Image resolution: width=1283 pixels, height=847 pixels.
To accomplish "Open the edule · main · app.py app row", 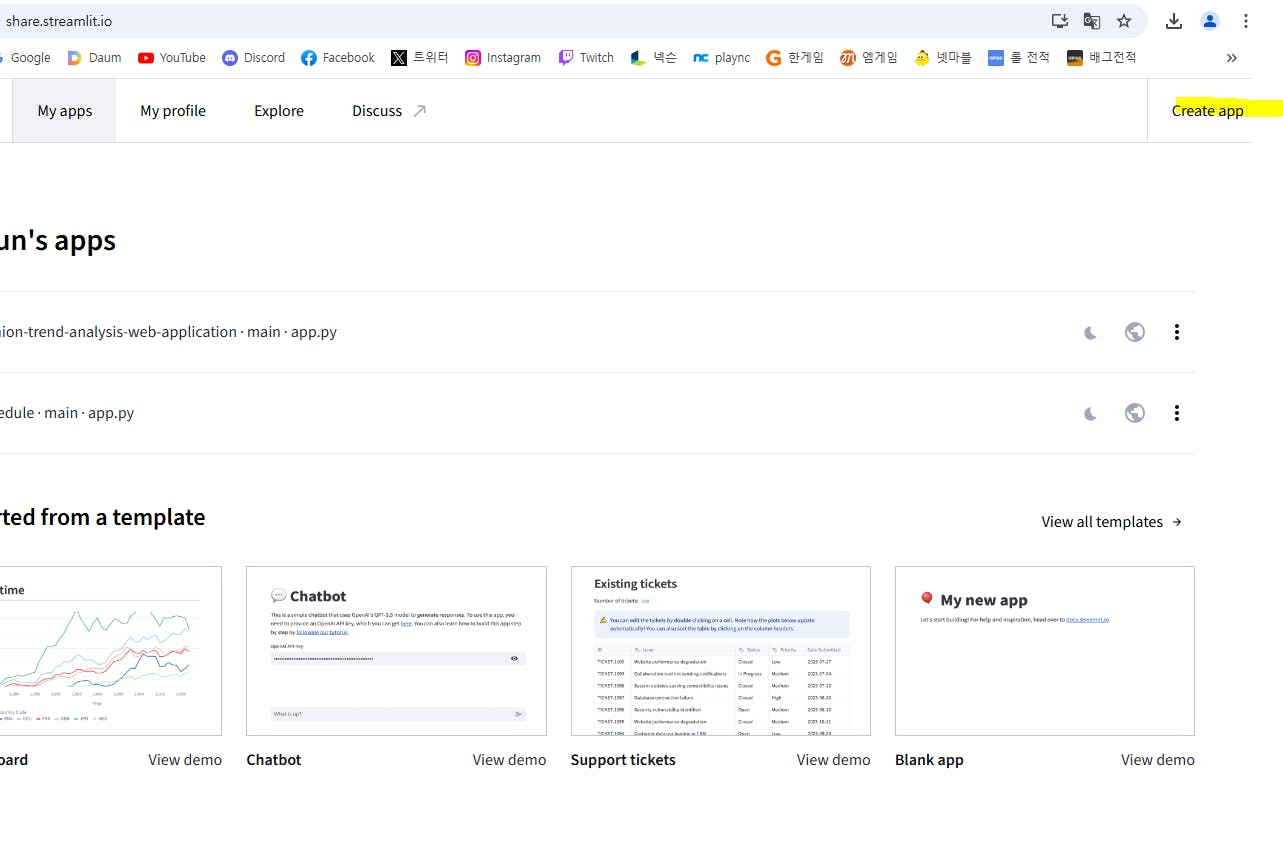I will point(597,413).
